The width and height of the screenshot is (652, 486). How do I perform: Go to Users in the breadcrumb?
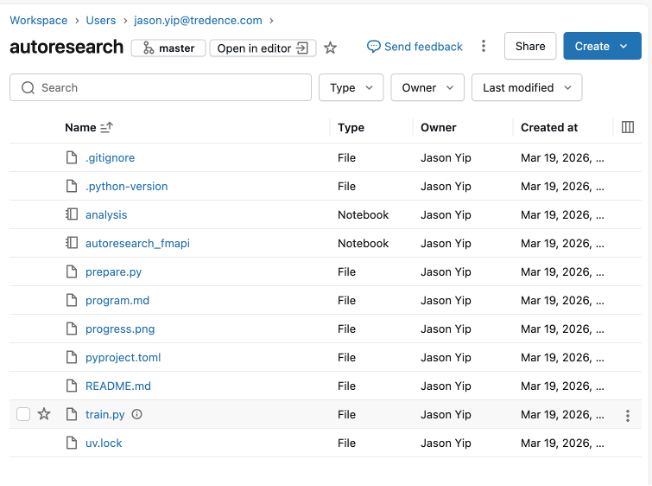pos(100,20)
